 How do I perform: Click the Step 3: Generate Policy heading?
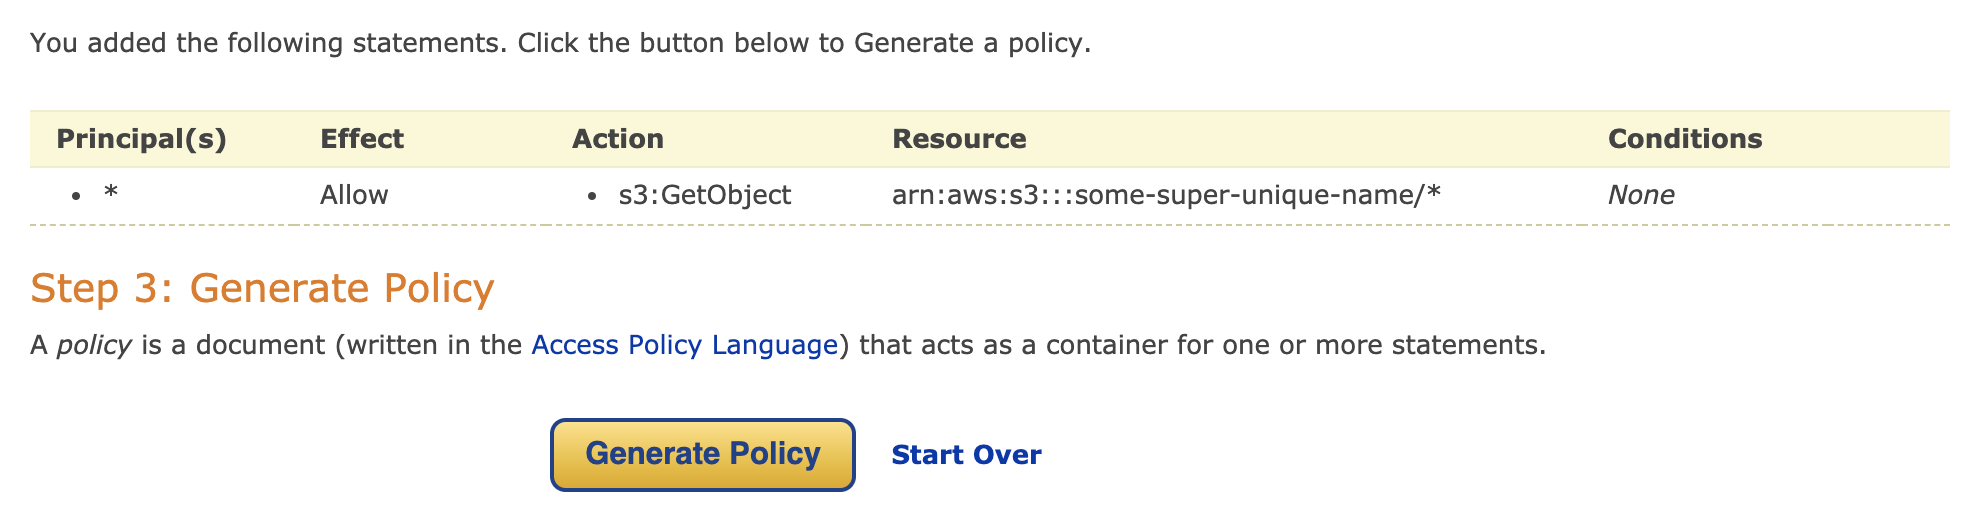(x=262, y=289)
